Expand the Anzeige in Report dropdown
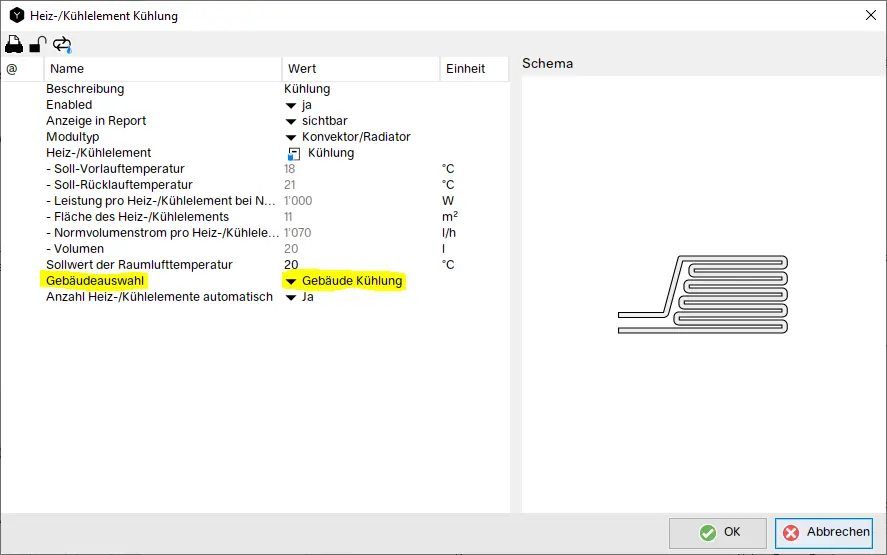Viewport: 887px width, 555px height. (291, 121)
